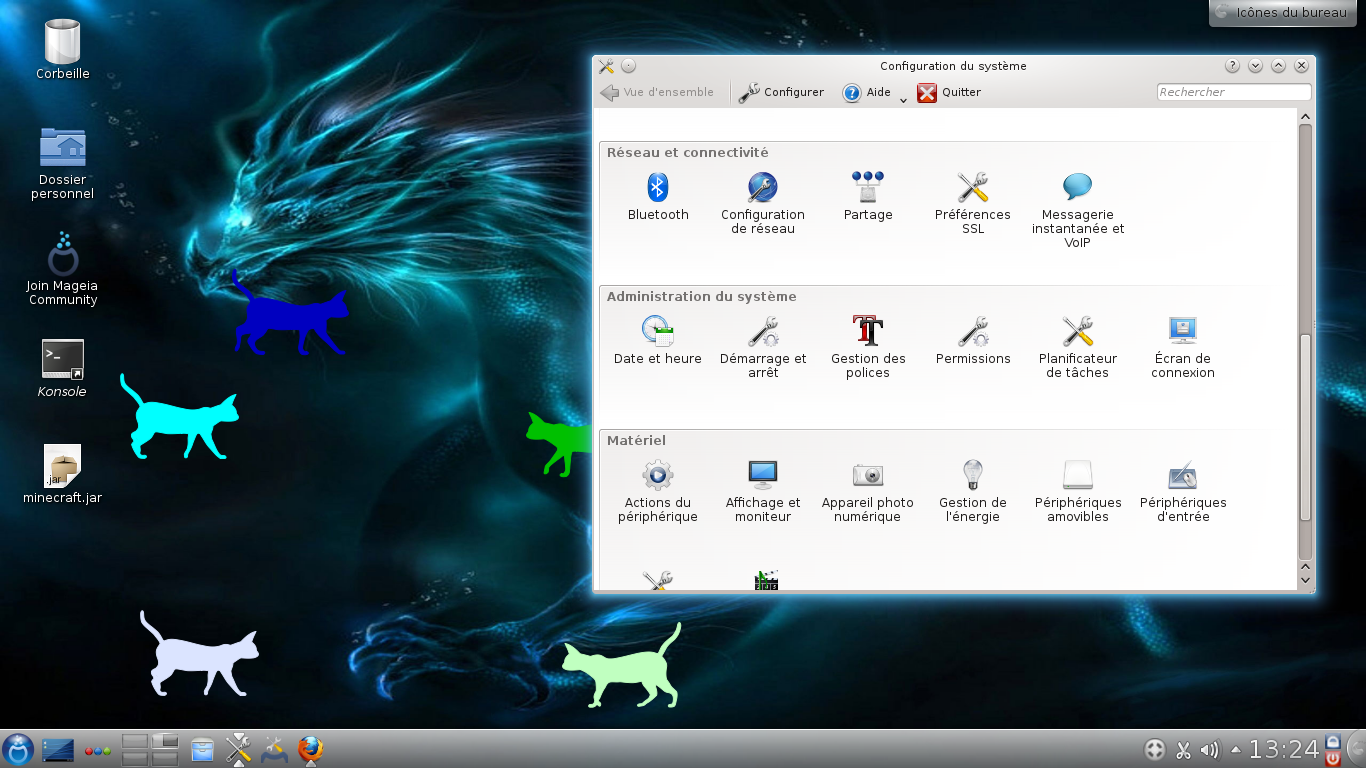Open Mageia Control Center from the panel
1366x768 pixels.
click(x=274, y=749)
